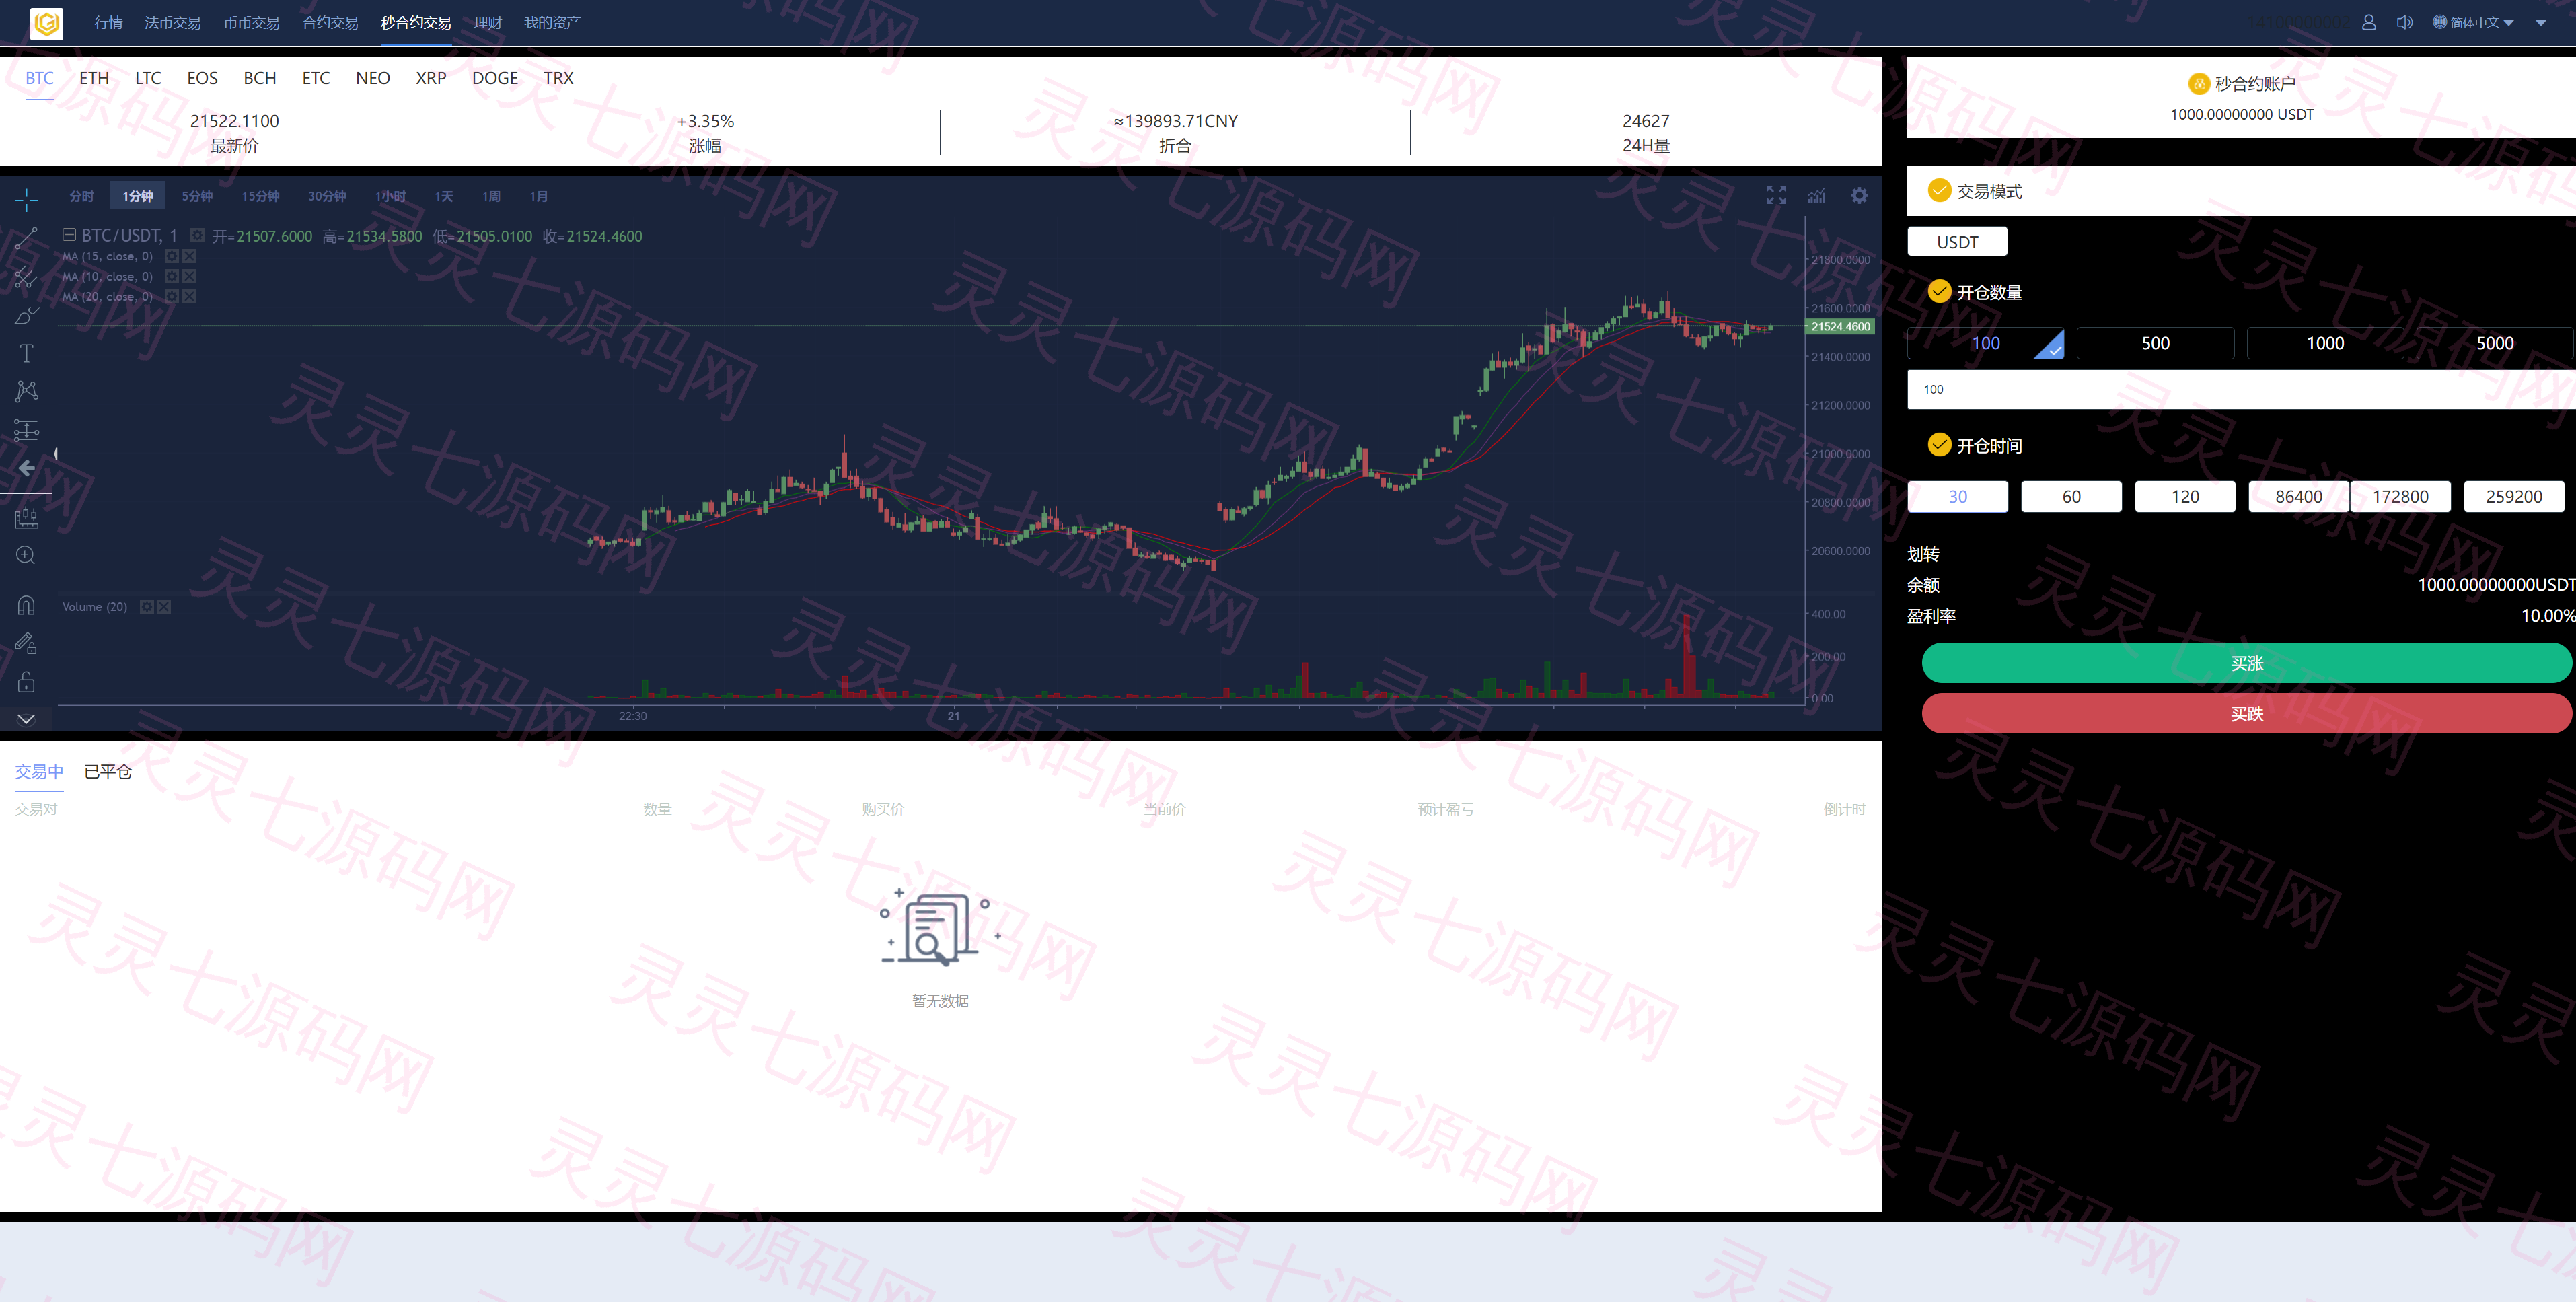
Task: Remove the Volume indicator
Action: (165, 606)
